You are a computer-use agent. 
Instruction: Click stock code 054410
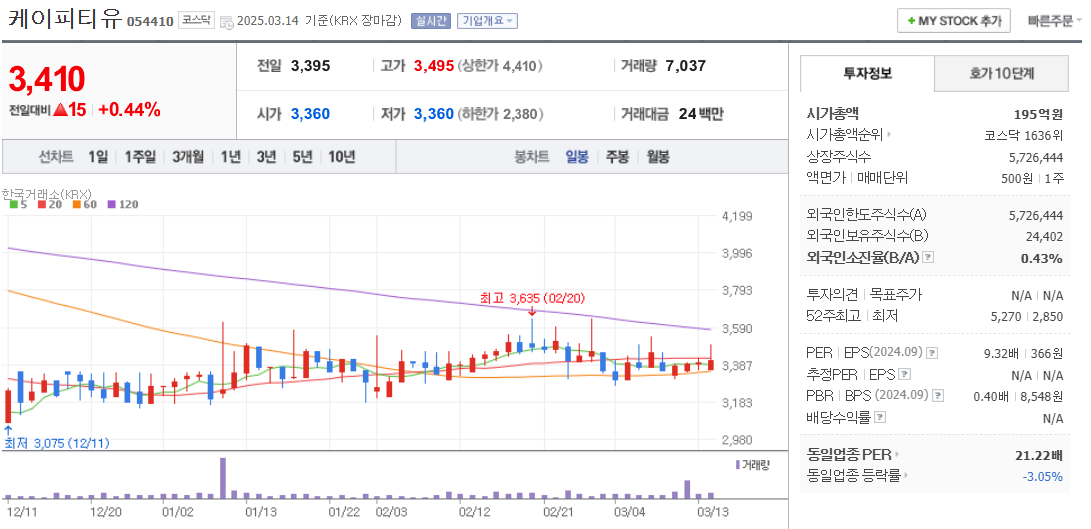(x=150, y=22)
